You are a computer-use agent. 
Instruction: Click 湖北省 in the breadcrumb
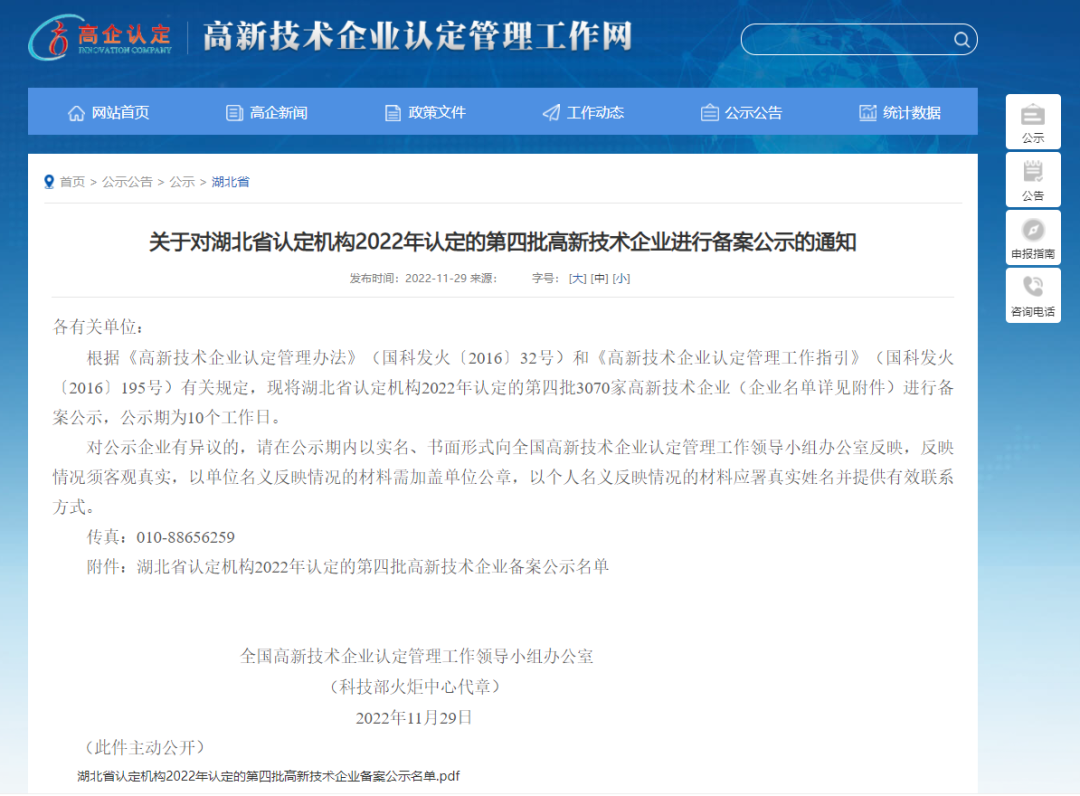click(x=230, y=182)
